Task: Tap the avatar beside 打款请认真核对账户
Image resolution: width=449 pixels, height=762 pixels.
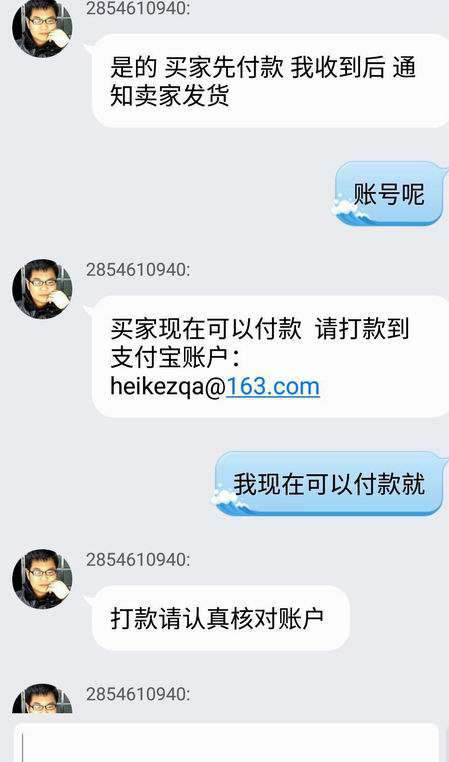Action: click(x=42, y=579)
